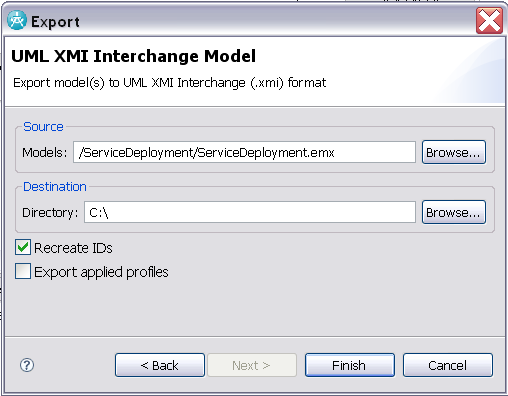Click the Models field label

click(45, 153)
